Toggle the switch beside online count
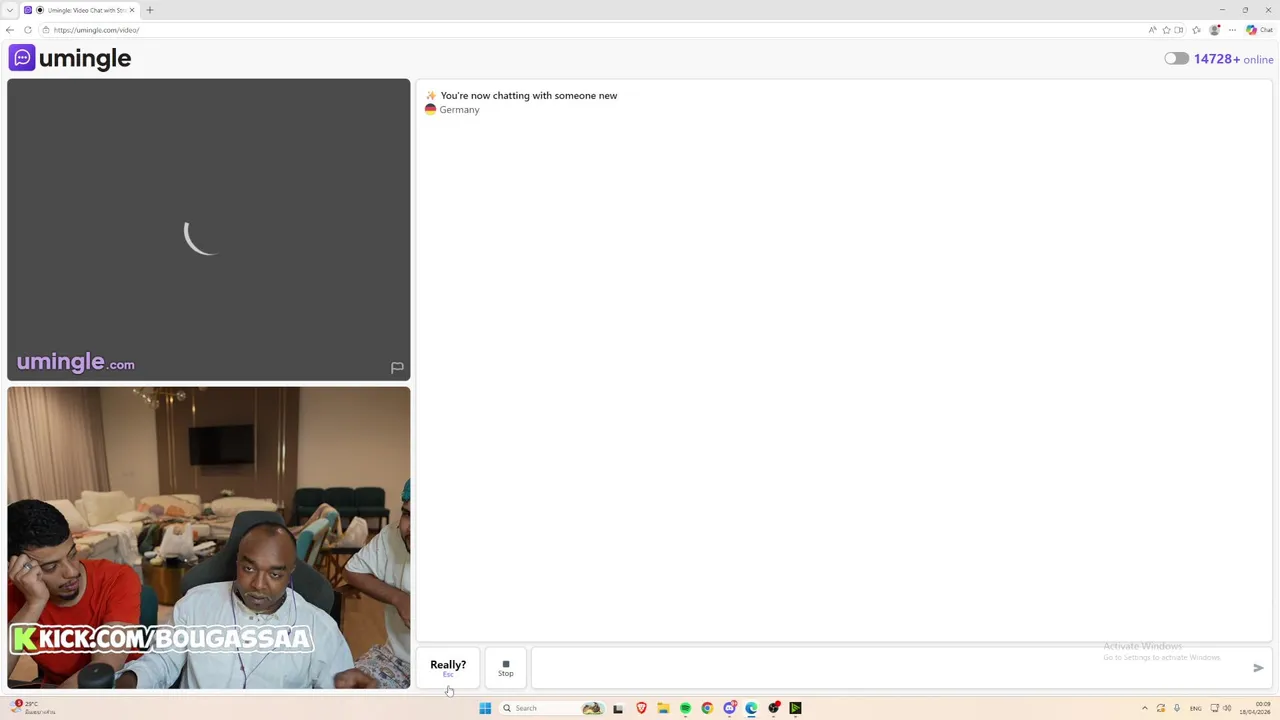 [x=1176, y=59]
